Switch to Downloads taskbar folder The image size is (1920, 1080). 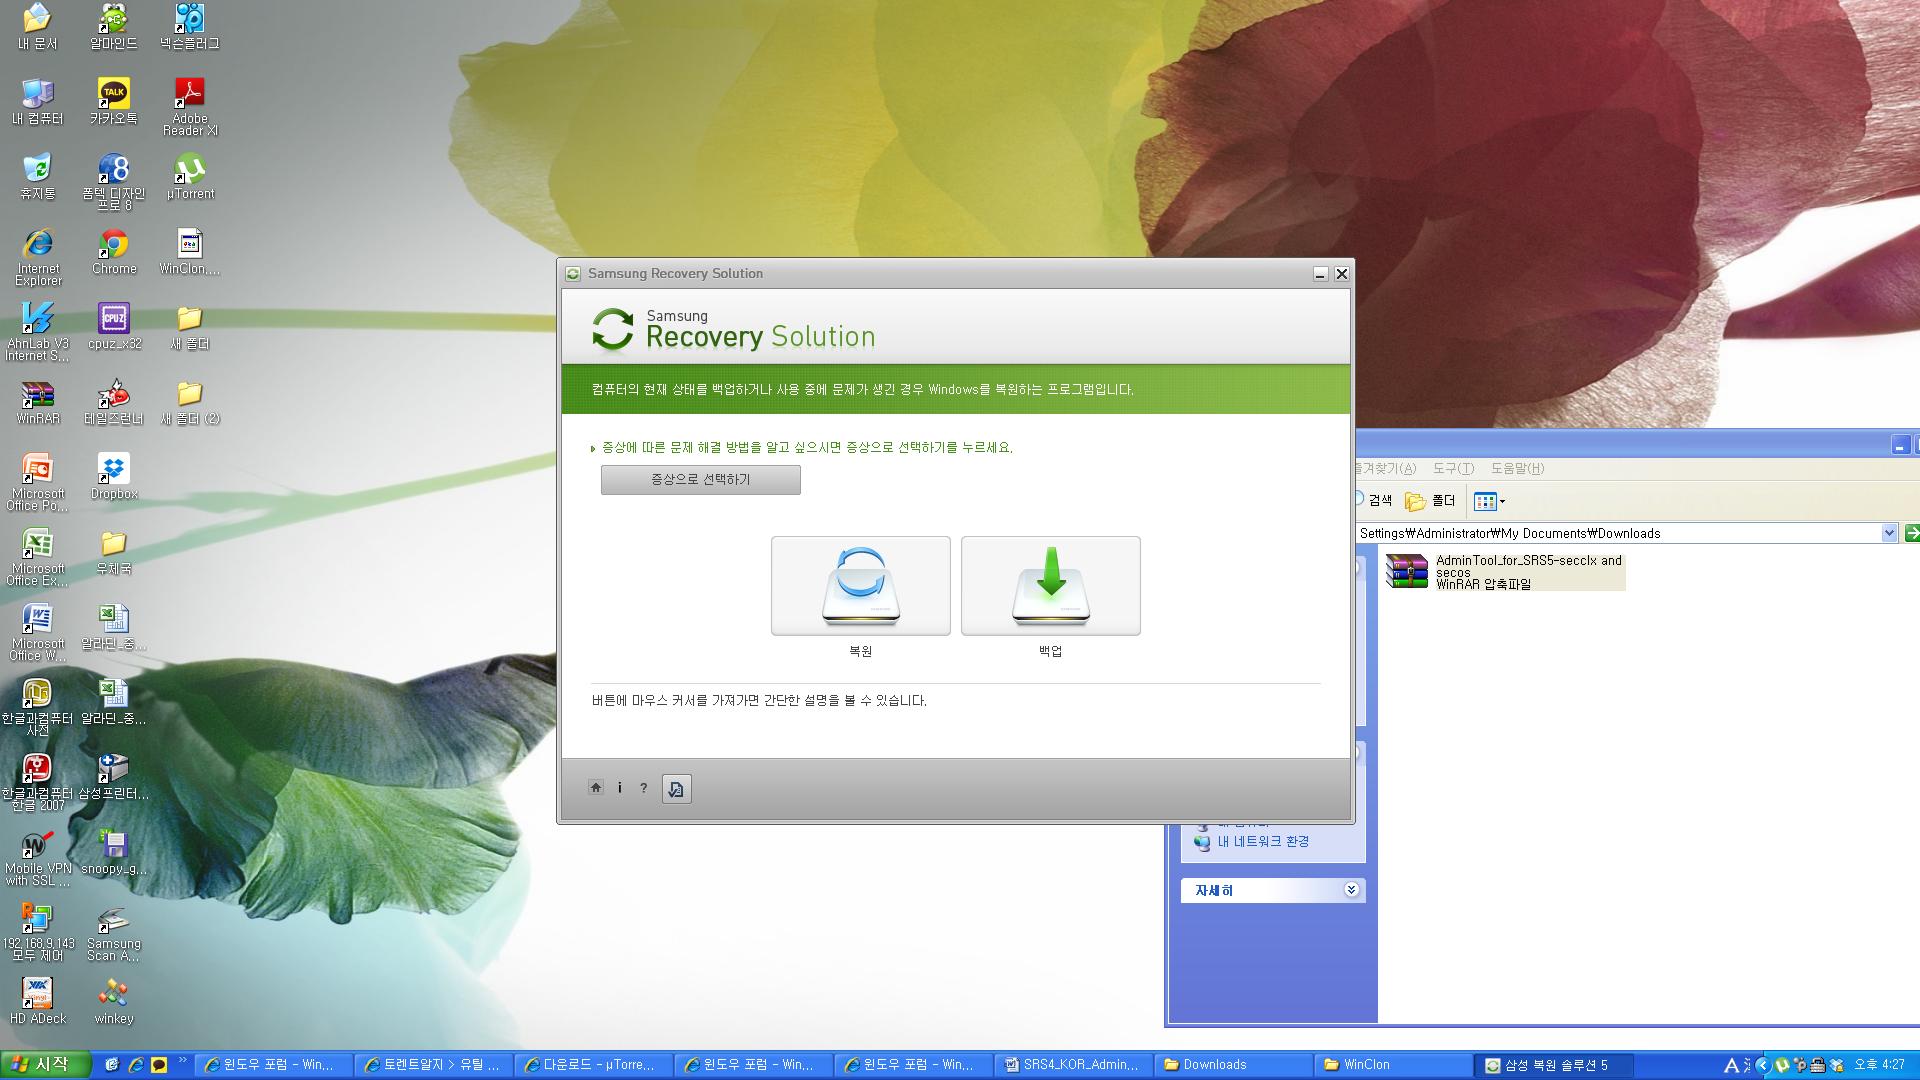(x=1233, y=1065)
